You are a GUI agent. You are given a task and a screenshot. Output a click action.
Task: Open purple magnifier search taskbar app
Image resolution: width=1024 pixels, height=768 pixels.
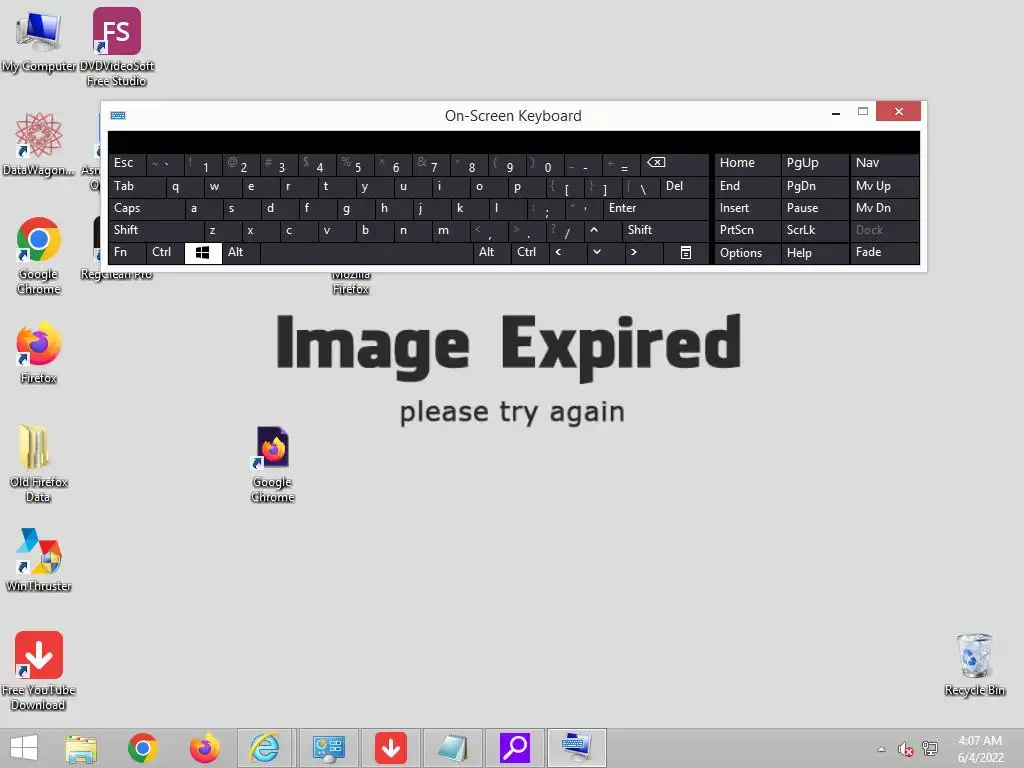[x=515, y=748]
